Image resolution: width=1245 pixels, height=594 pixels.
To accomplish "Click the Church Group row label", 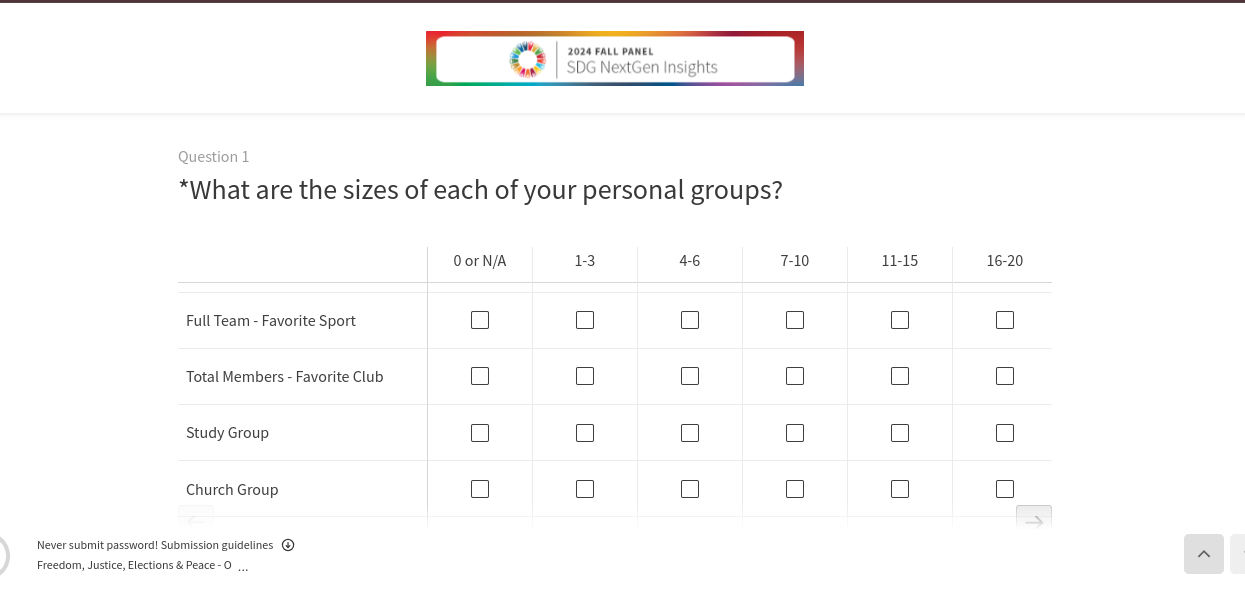I will [232, 490].
